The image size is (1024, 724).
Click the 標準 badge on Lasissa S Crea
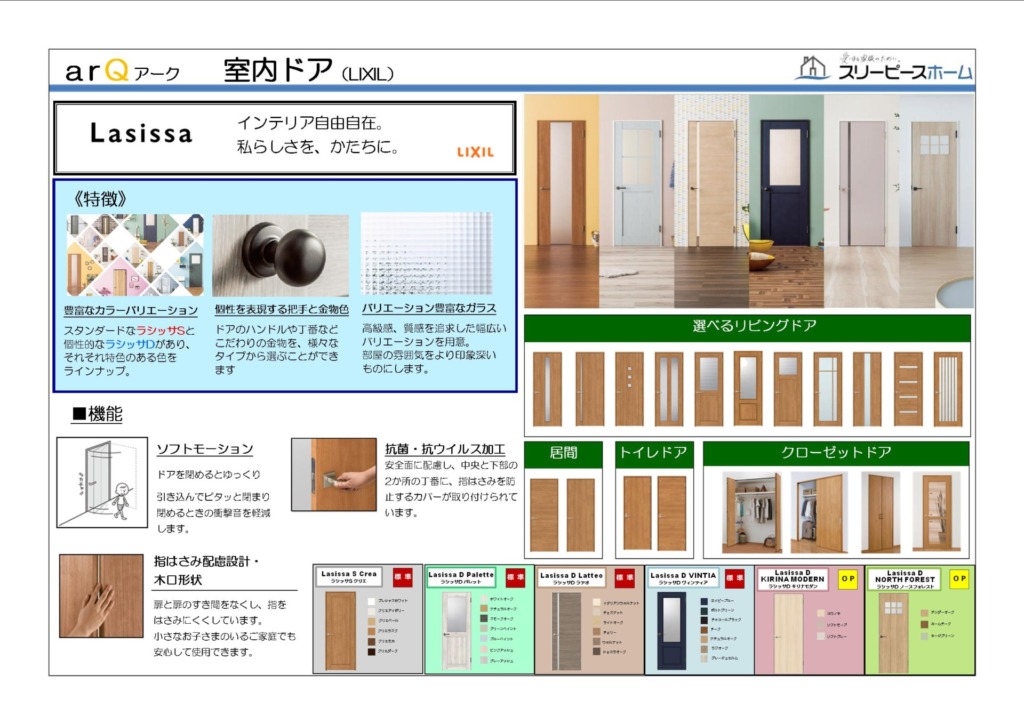pyautogui.click(x=402, y=577)
